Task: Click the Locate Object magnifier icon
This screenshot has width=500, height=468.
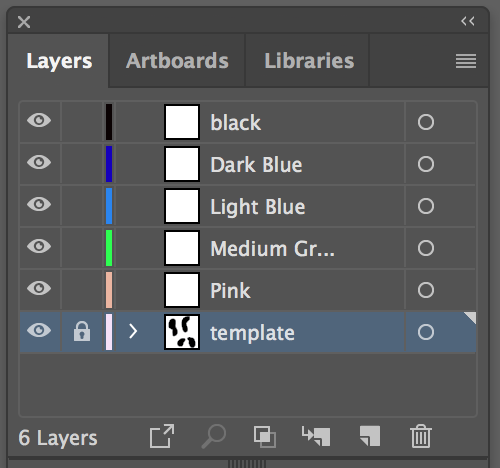Action: 214,436
